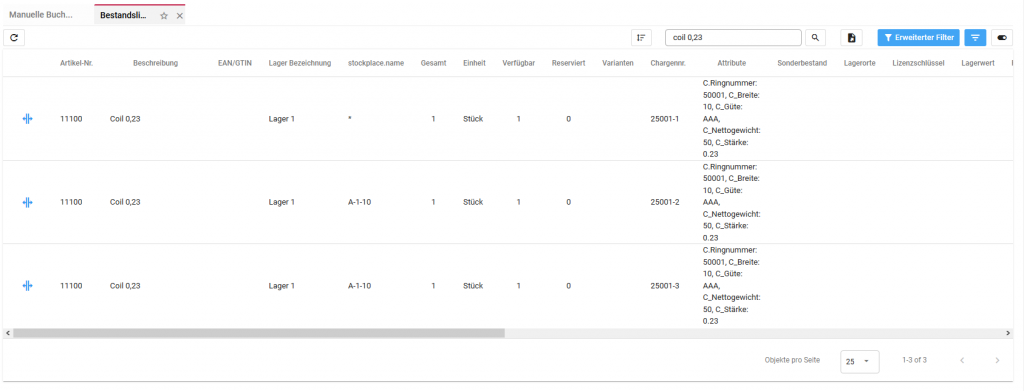Go to previous page chevron
1024x391 pixels.
(x=962, y=360)
